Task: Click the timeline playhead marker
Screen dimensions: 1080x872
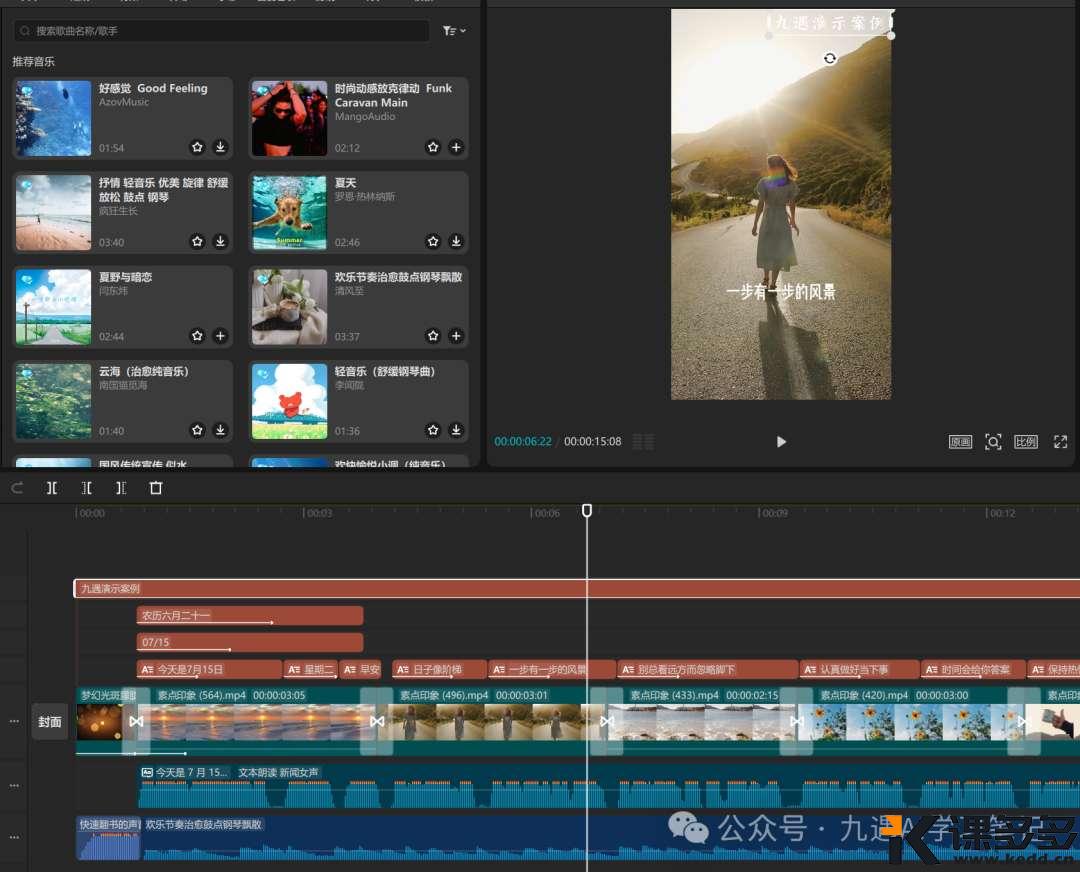Action: coord(587,510)
